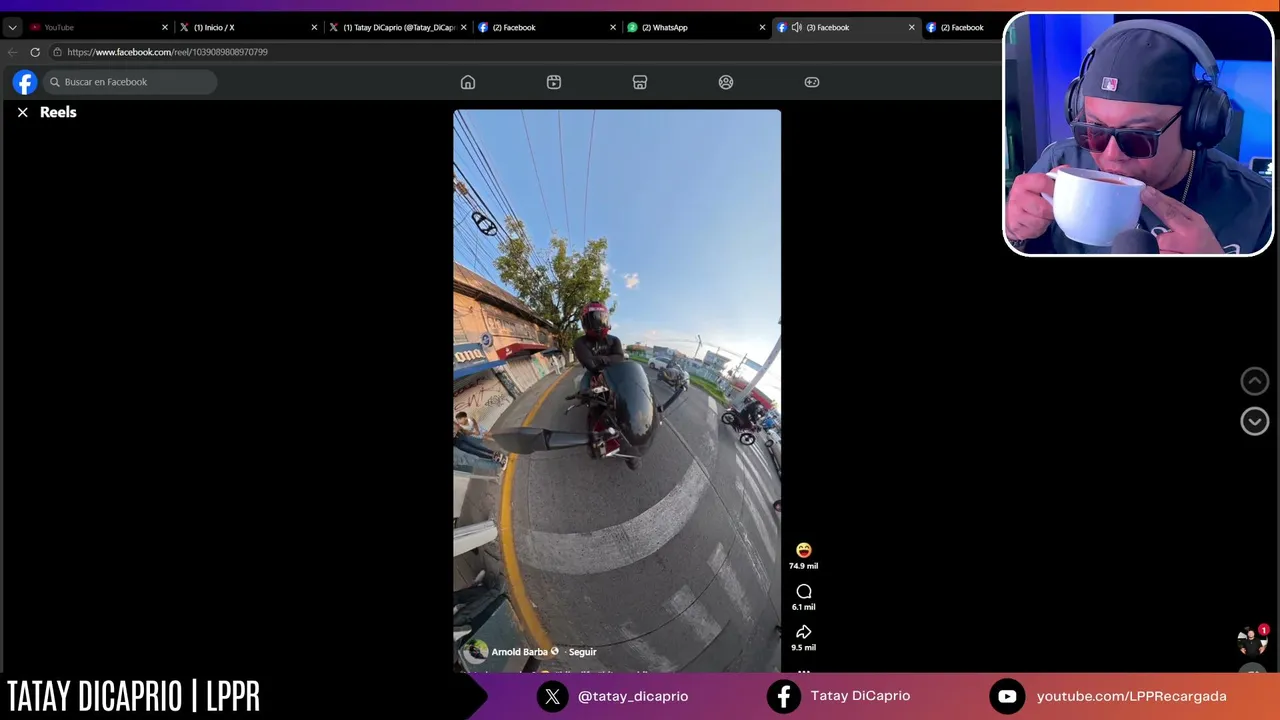Click Seguir to follow Arnold Barba
This screenshot has width=1280, height=720.
point(582,652)
